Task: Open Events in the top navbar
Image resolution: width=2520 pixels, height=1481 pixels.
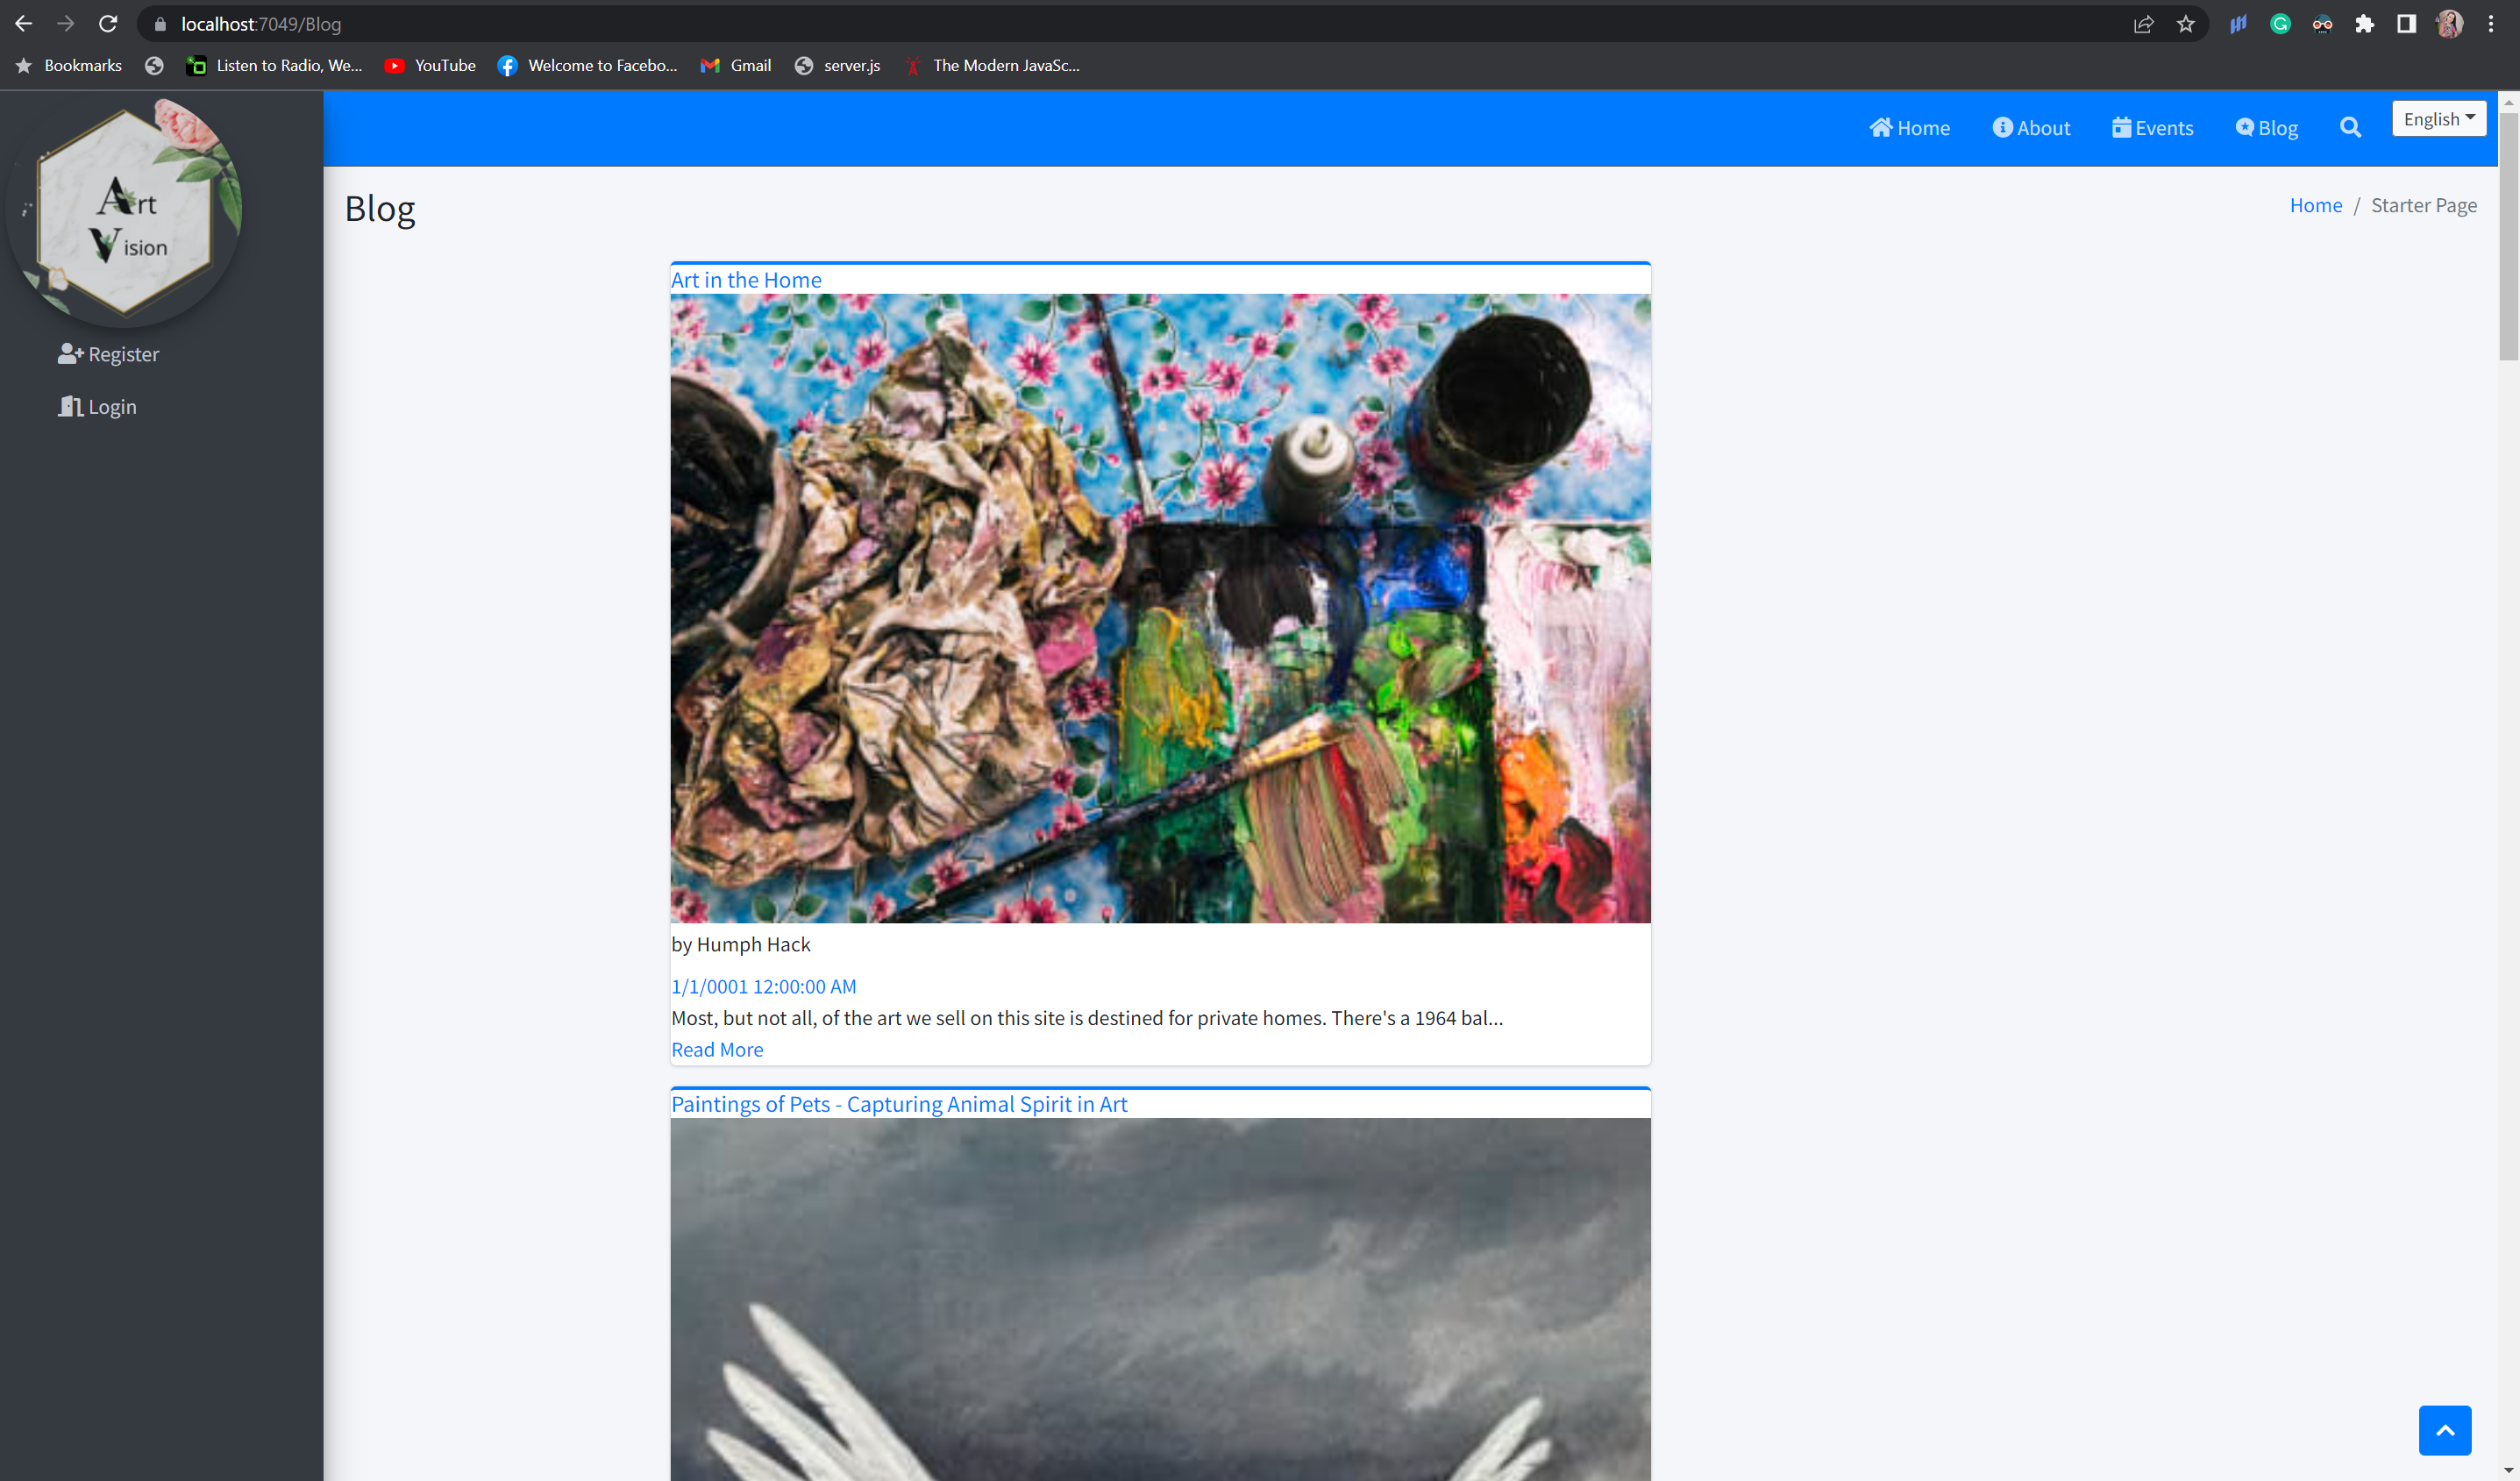Action: 2153,128
